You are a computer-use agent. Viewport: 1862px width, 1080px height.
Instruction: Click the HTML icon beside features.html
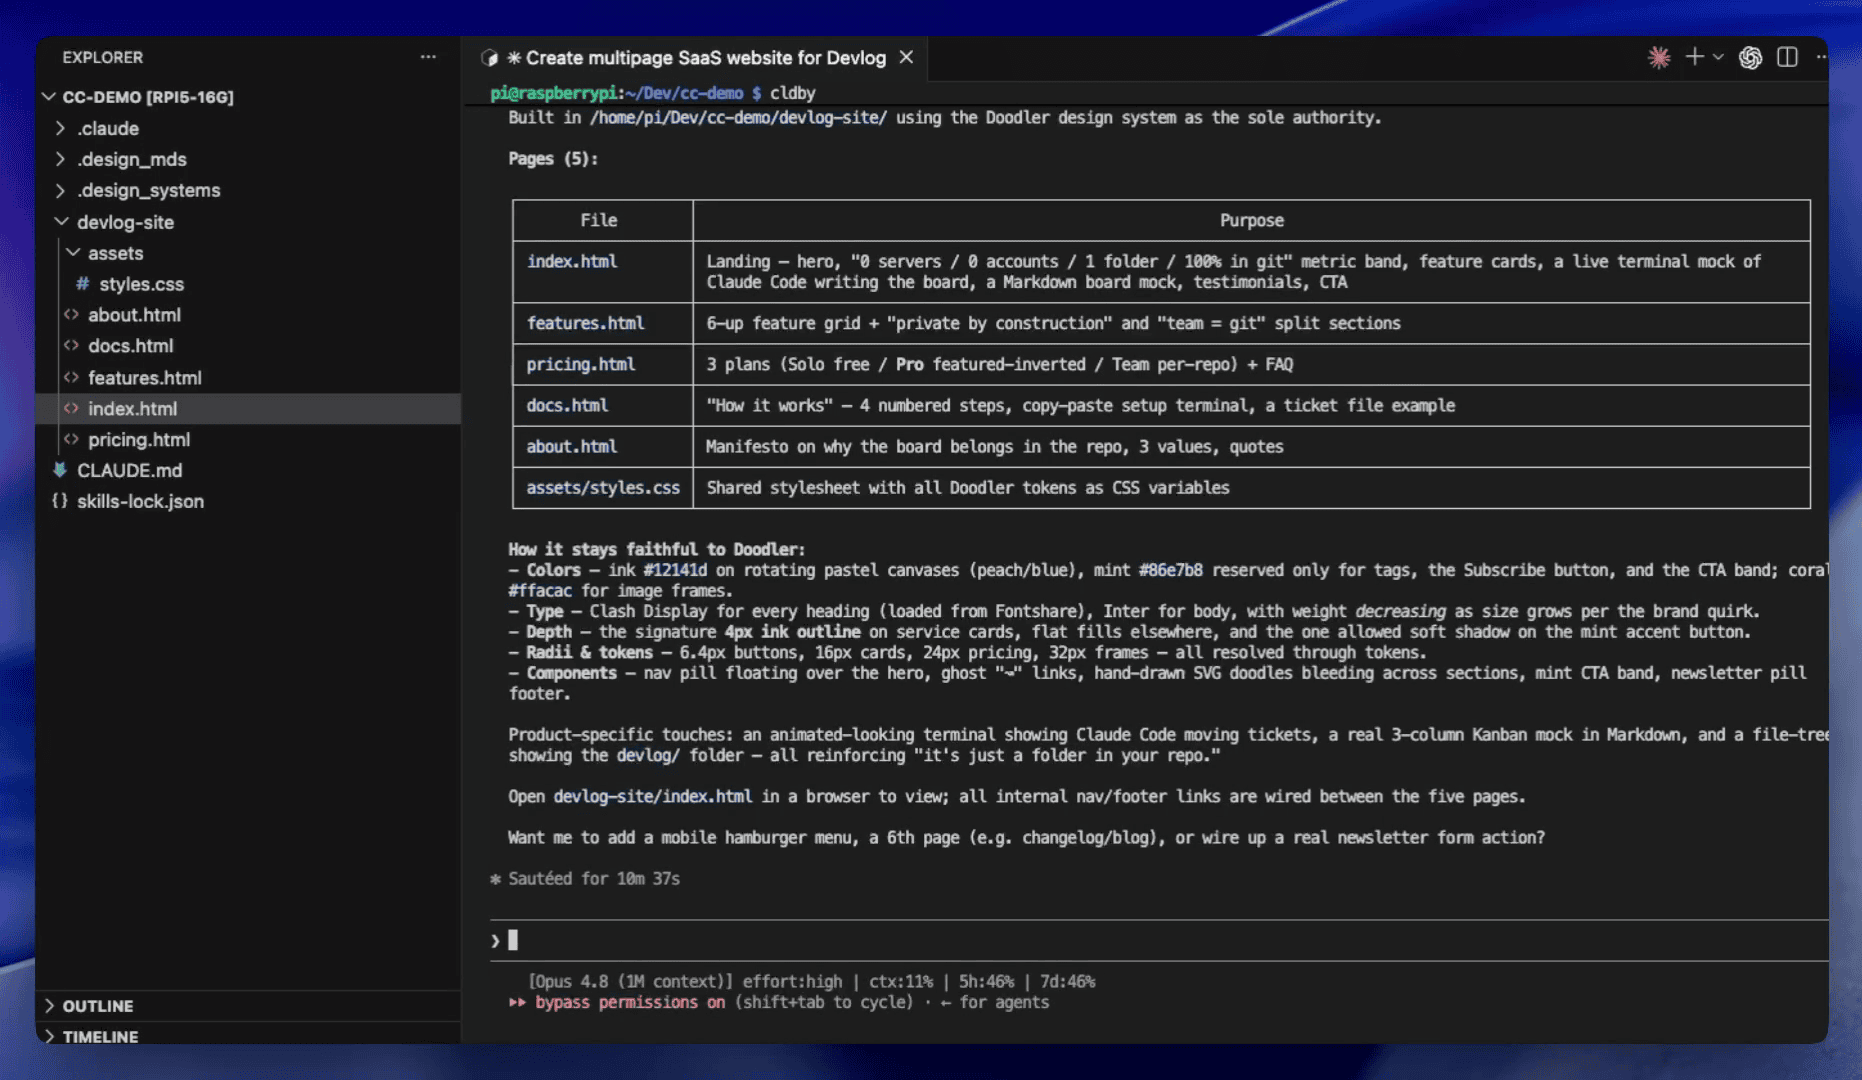pos(71,378)
